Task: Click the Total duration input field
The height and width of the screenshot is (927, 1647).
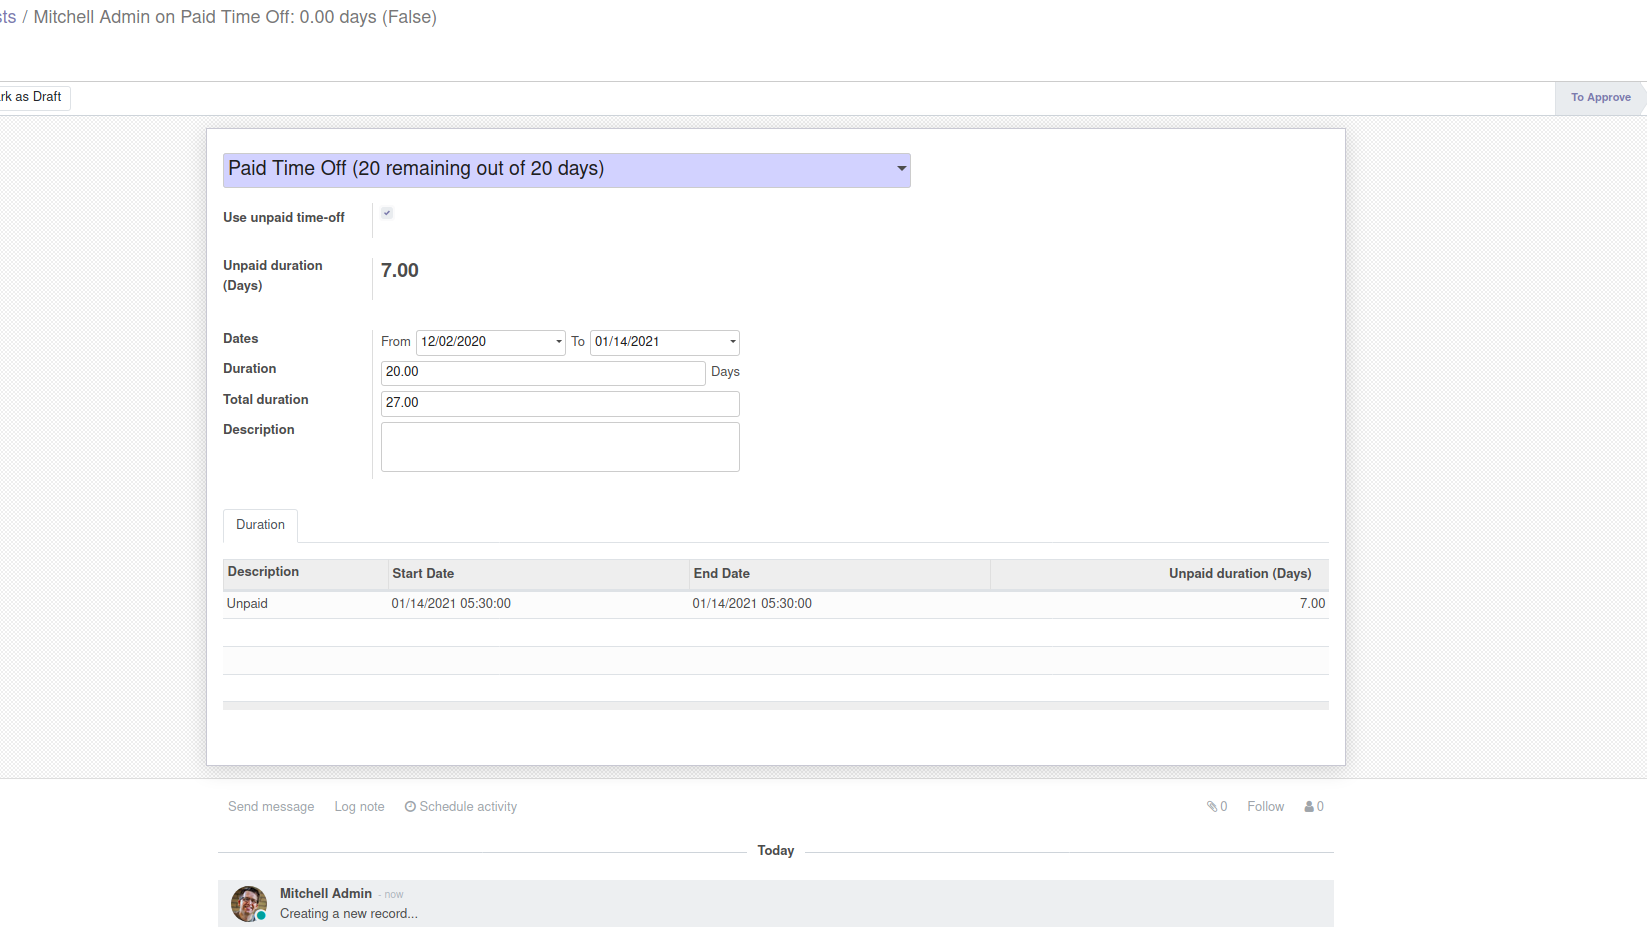Action: tap(559, 403)
